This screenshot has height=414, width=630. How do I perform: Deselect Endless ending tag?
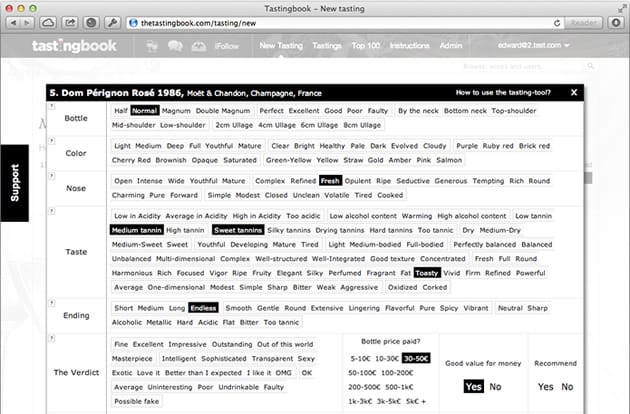[x=203, y=308]
